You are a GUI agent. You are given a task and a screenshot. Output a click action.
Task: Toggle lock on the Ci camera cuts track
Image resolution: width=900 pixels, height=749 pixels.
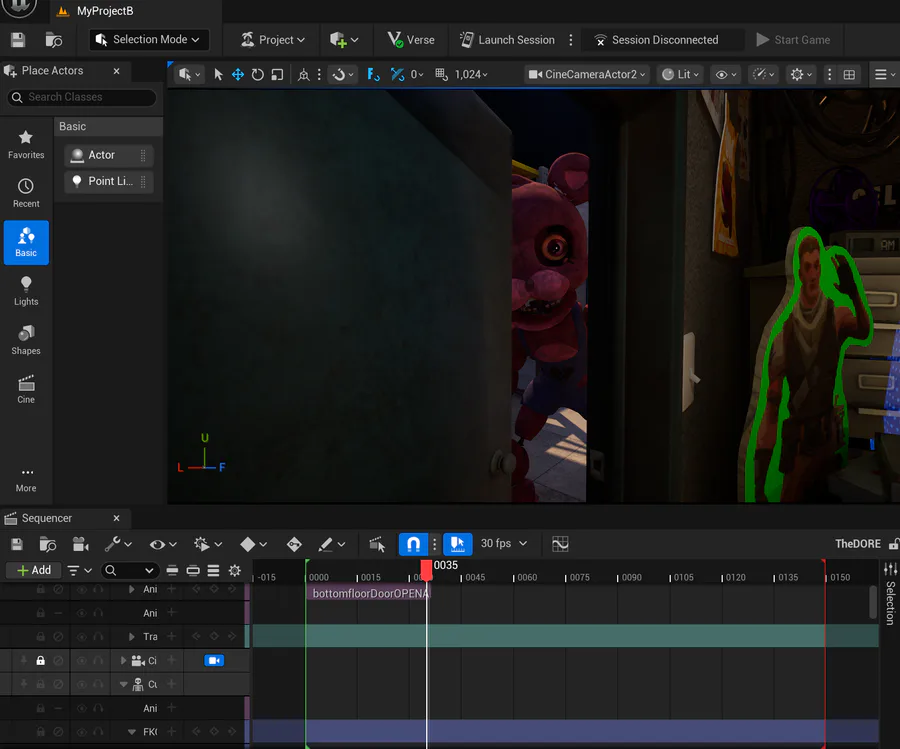40,661
